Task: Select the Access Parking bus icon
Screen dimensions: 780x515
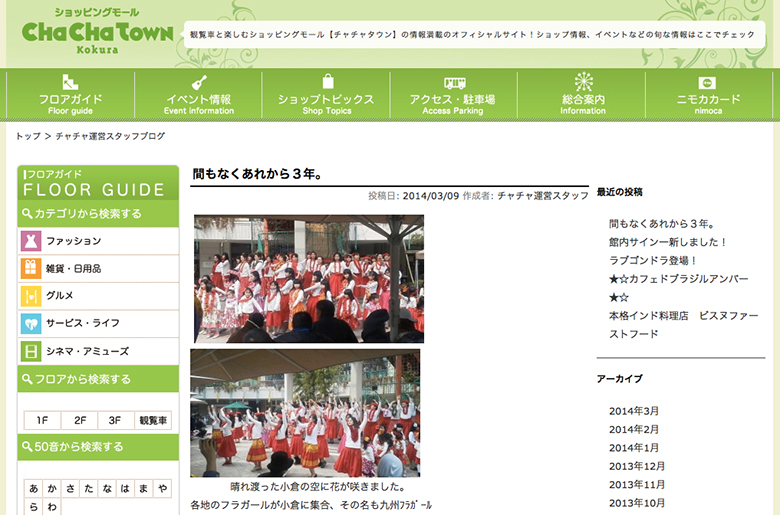Action: (455, 83)
